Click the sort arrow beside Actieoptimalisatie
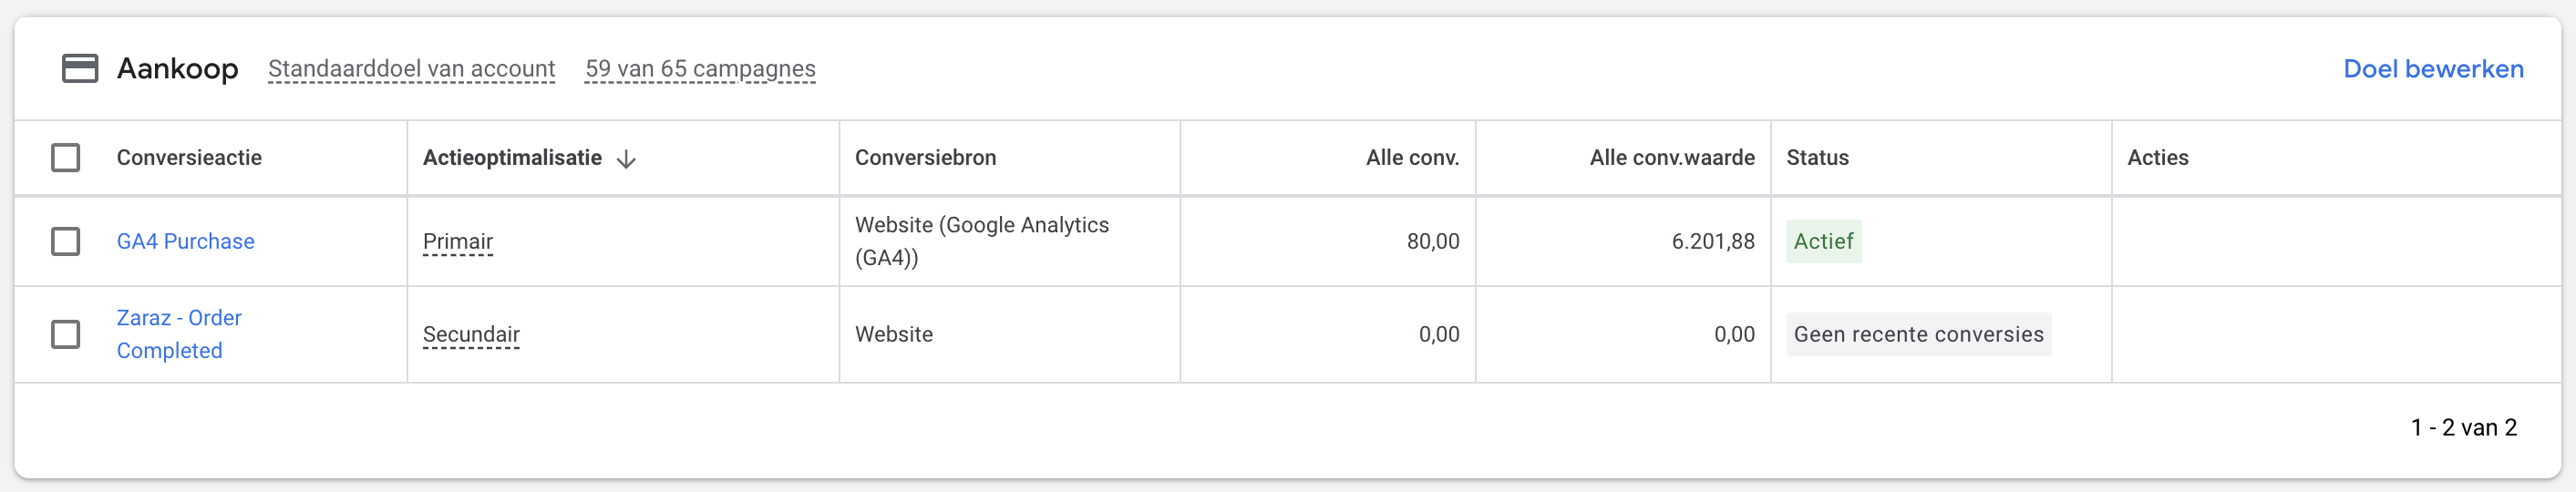This screenshot has height=492, width=2576. pyautogui.click(x=626, y=159)
